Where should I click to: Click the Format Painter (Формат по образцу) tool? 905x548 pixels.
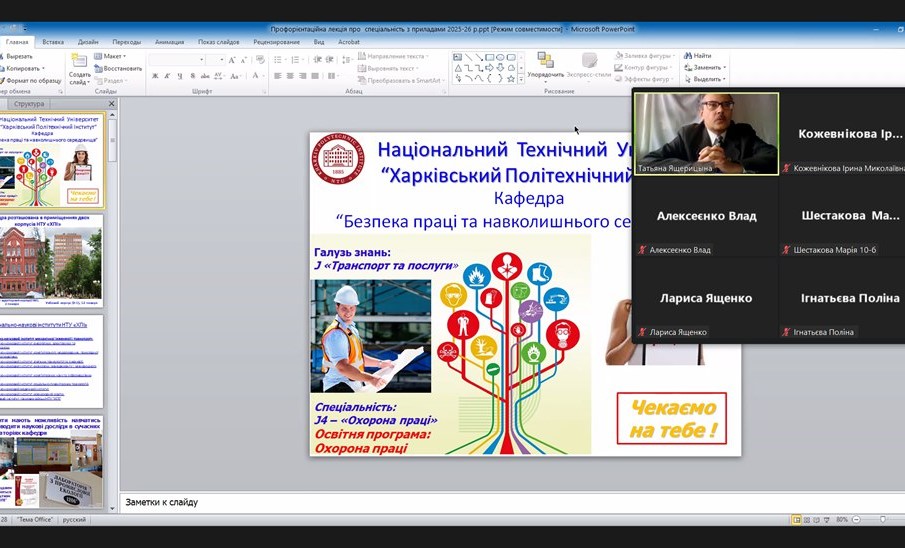(x=32, y=80)
